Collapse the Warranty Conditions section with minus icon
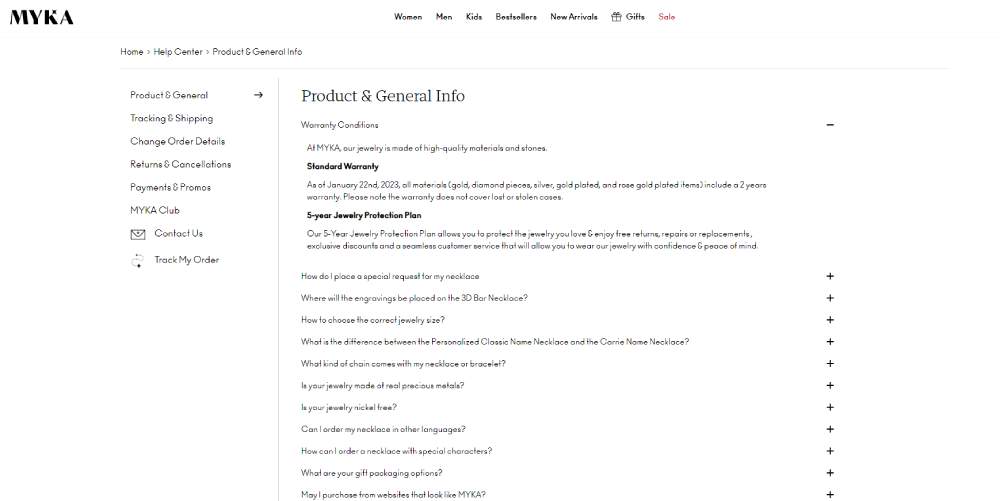 coord(830,125)
